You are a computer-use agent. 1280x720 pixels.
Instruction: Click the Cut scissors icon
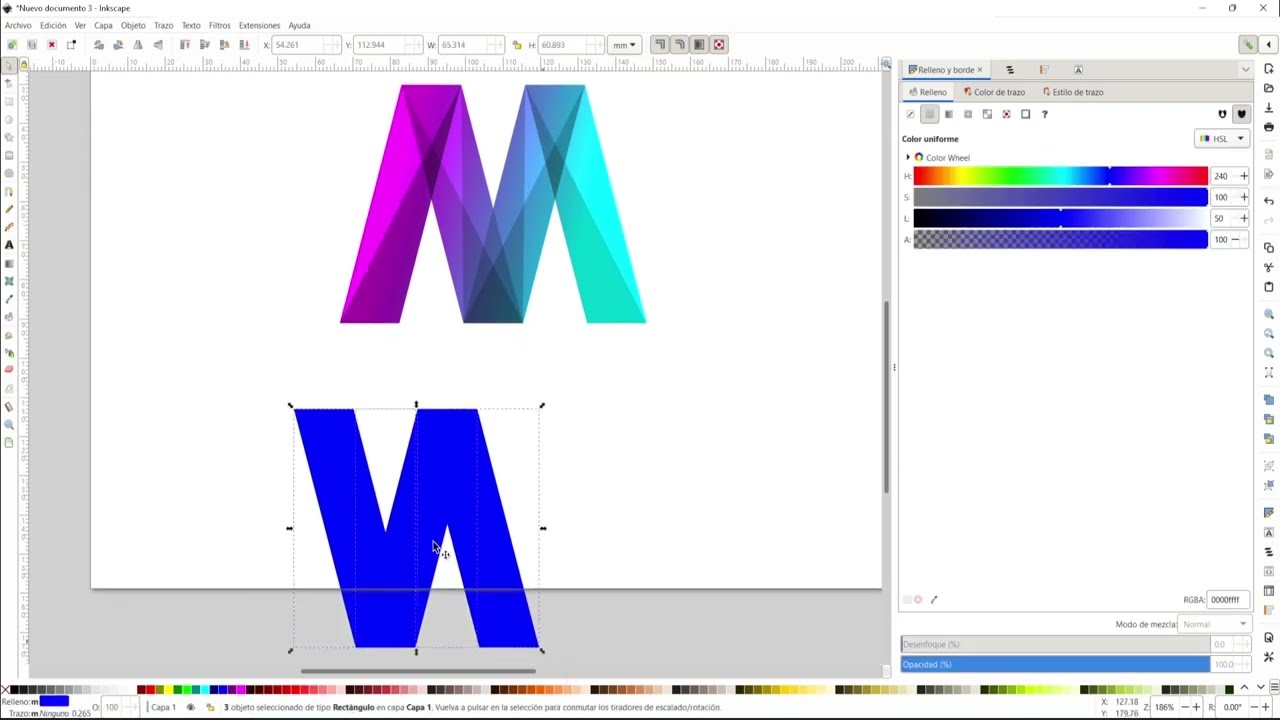pos(1269,267)
